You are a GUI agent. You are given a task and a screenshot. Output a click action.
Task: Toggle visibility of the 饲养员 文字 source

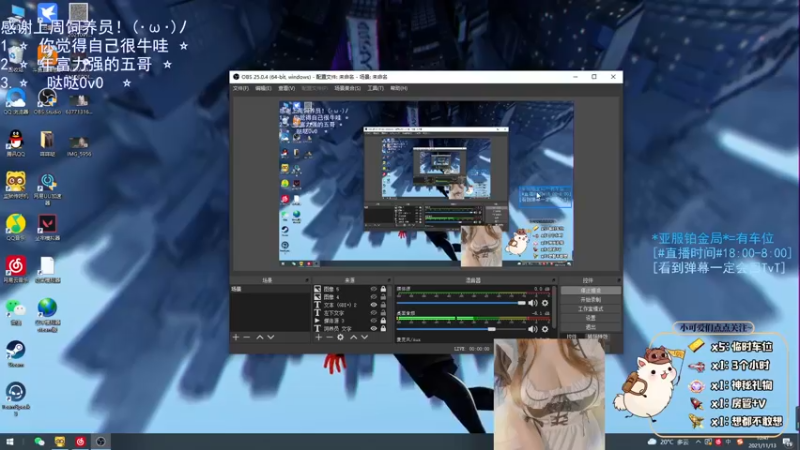373,329
